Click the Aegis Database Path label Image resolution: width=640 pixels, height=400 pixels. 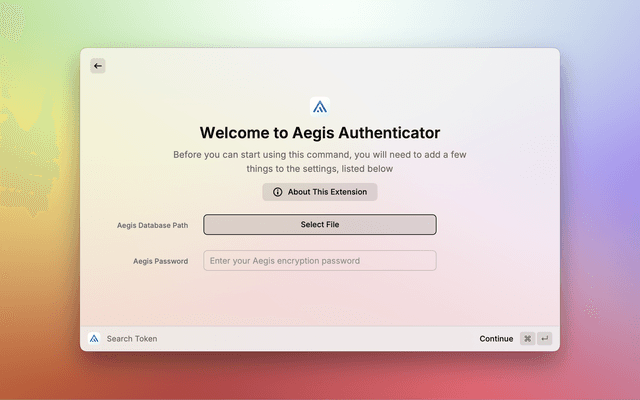tap(152, 226)
